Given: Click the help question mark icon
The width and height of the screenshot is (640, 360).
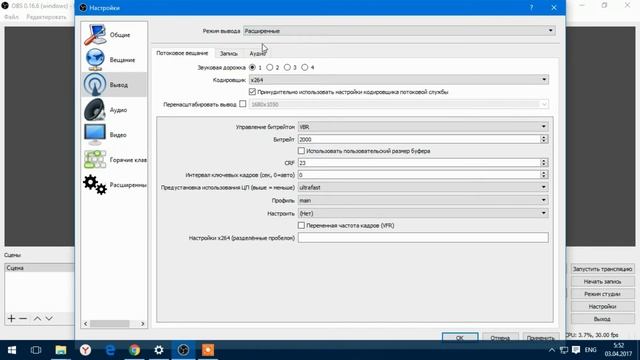Looking at the screenshot, I should [531, 8].
